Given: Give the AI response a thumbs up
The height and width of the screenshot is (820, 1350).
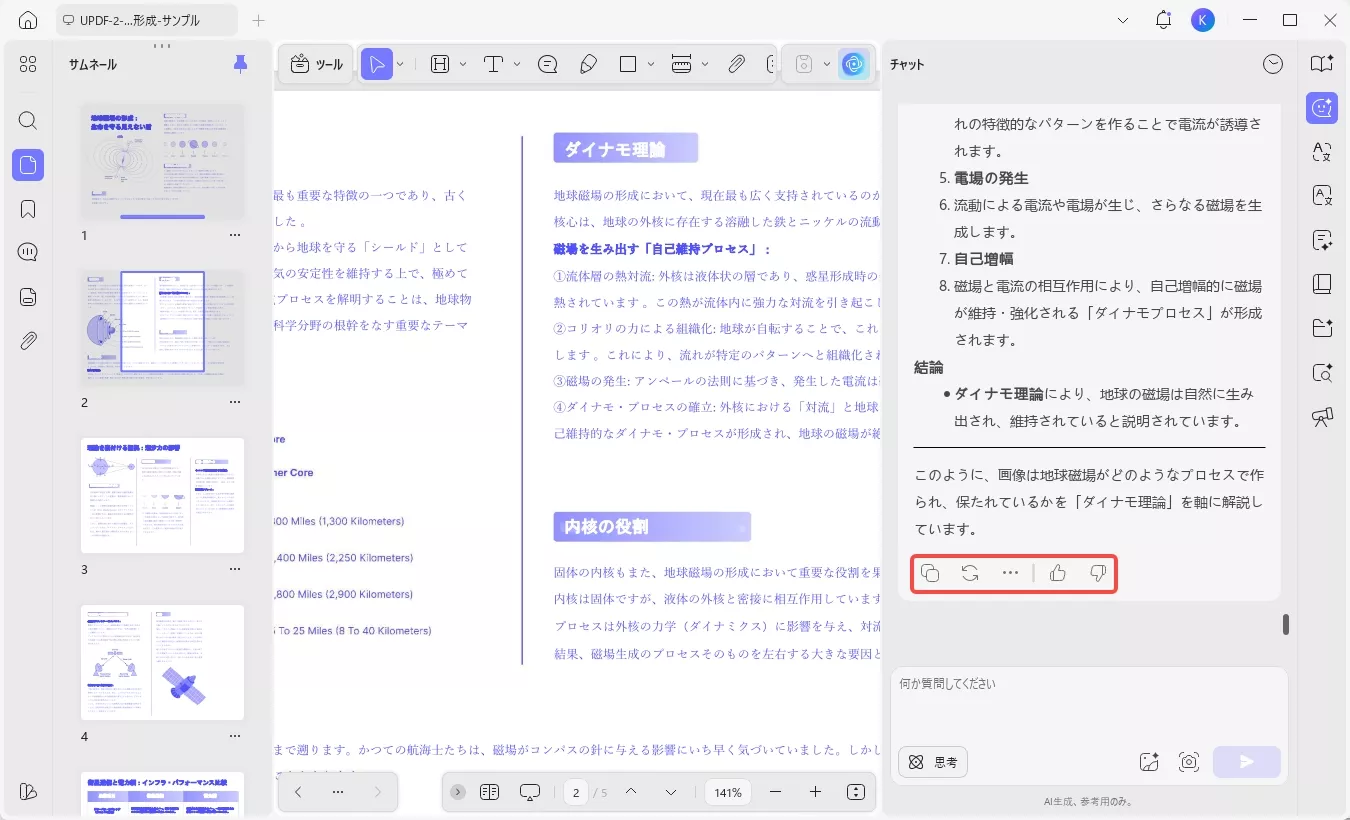Looking at the screenshot, I should click(x=1057, y=573).
